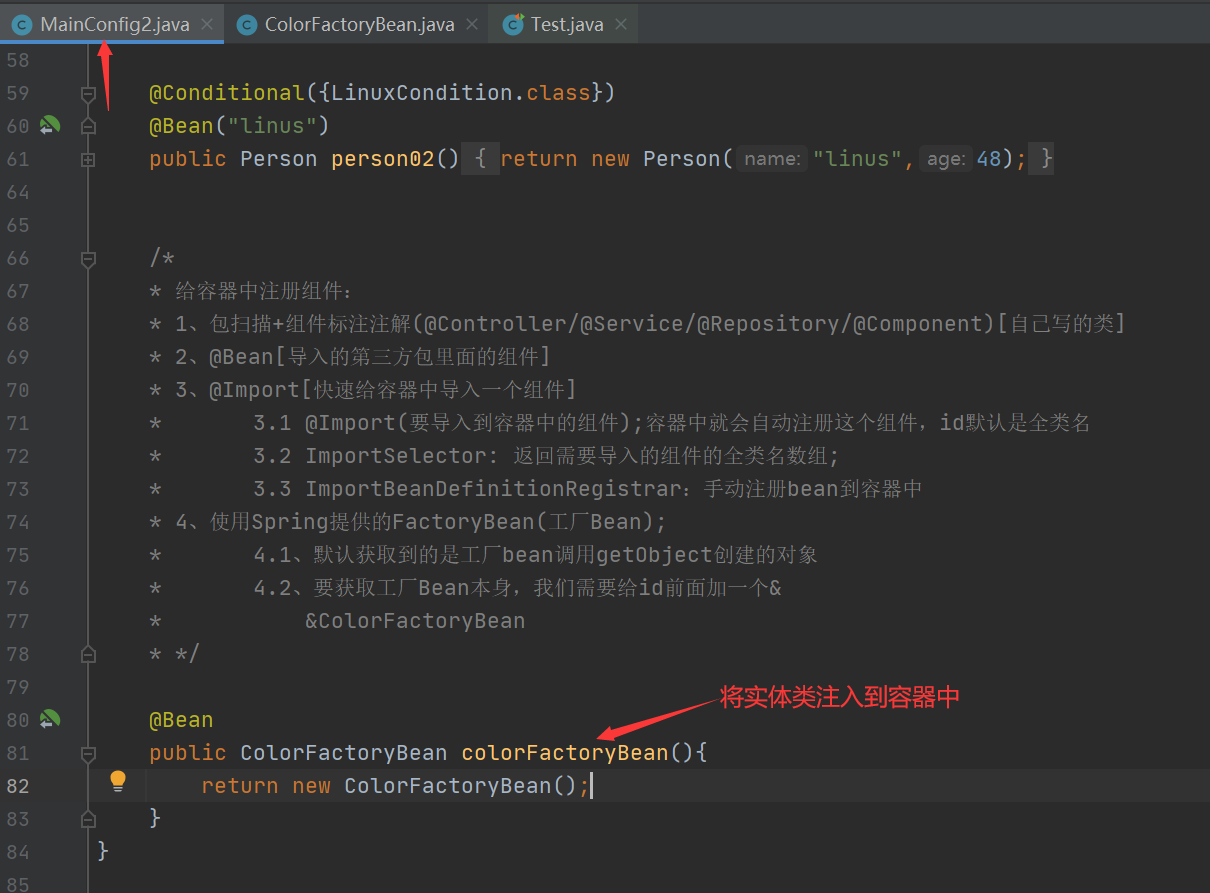Click the return keyword on line 82
The image size is (1210, 893).
click(240, 785)
